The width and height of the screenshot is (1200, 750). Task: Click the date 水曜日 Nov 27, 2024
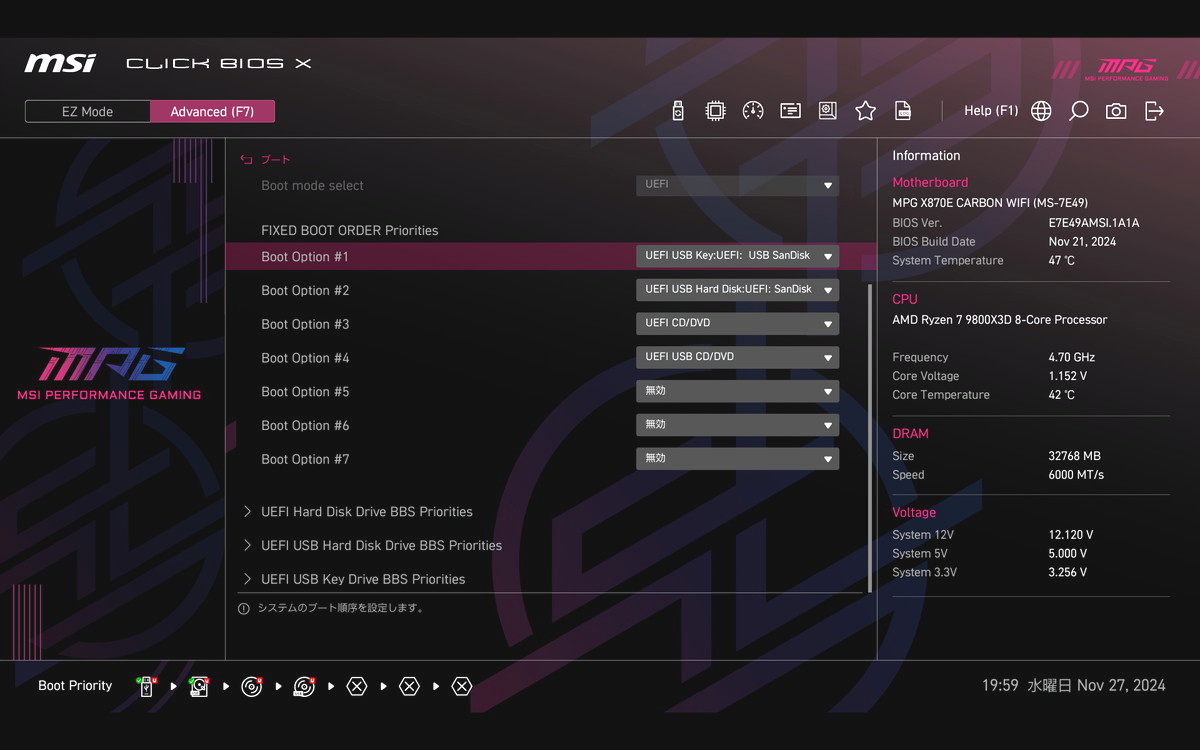point(1096,686)
